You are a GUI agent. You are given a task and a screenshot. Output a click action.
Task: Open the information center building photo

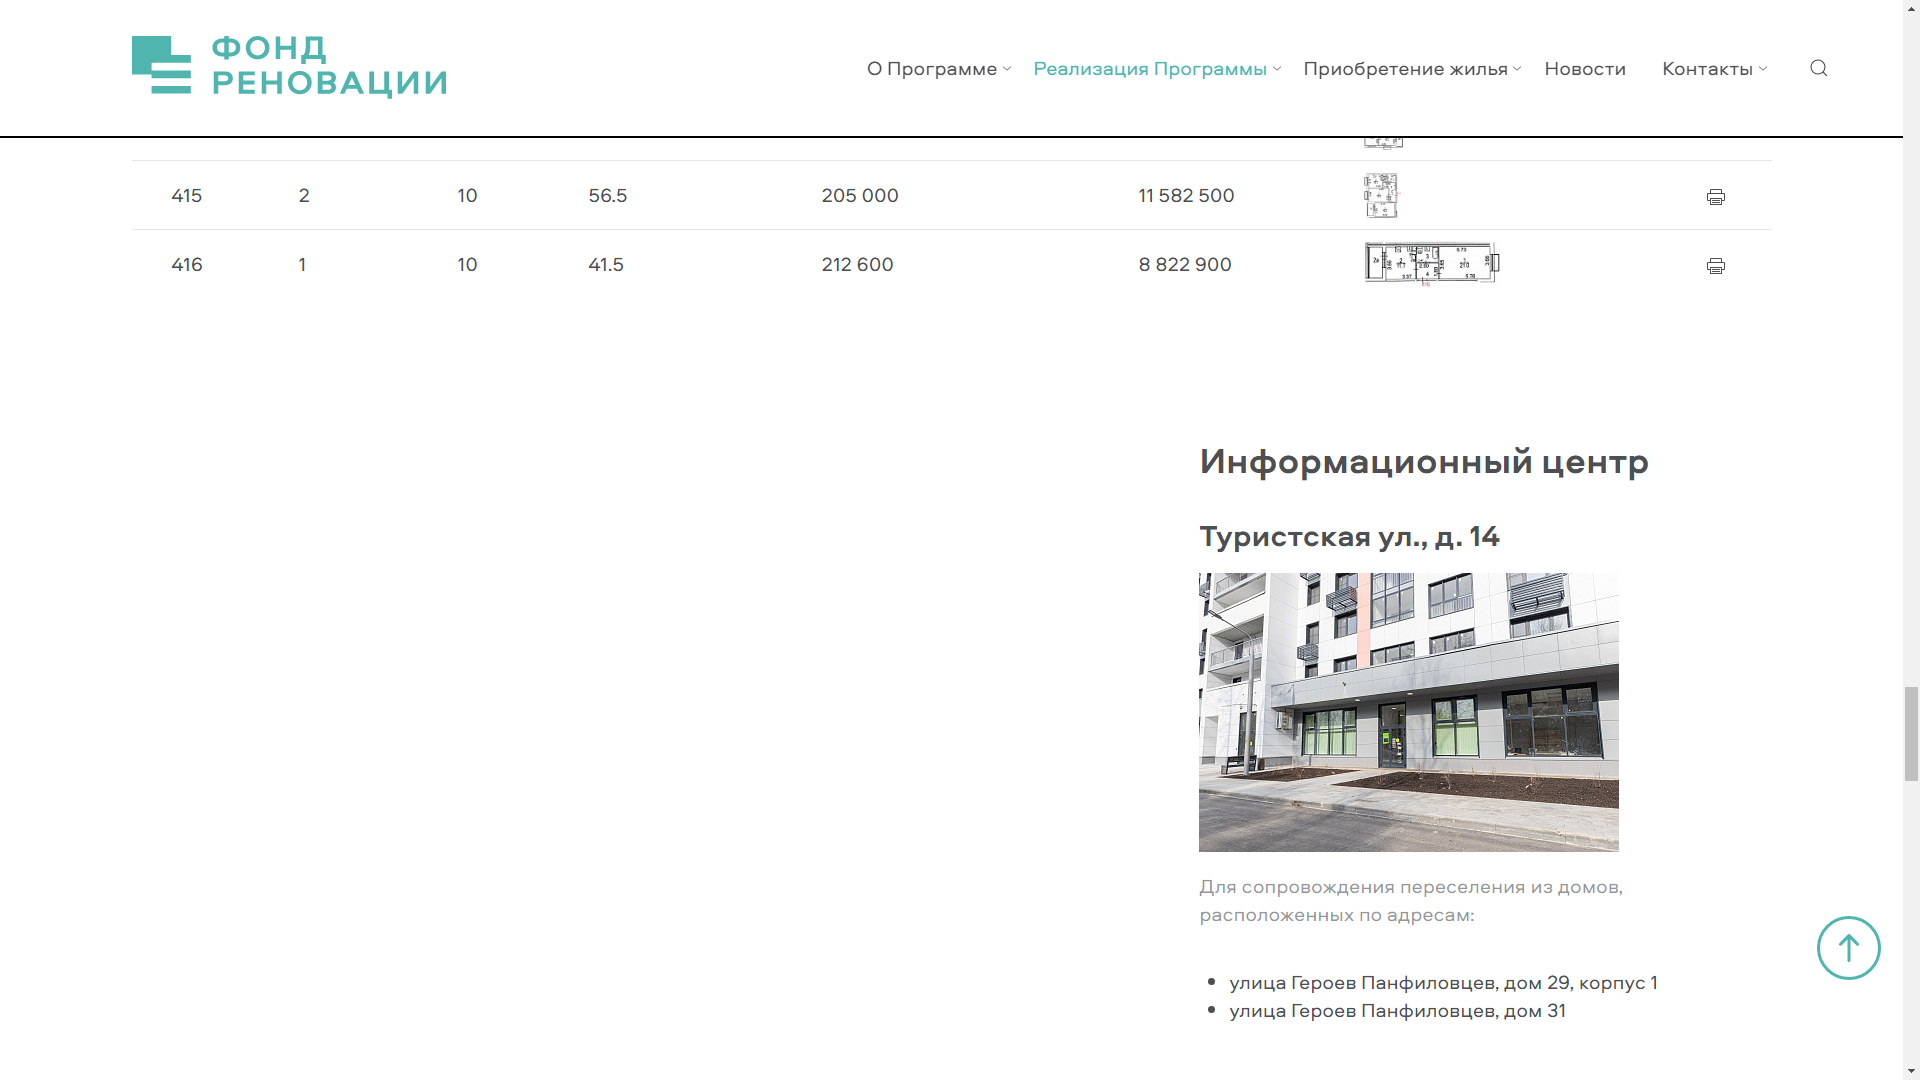coord(1408,712)
